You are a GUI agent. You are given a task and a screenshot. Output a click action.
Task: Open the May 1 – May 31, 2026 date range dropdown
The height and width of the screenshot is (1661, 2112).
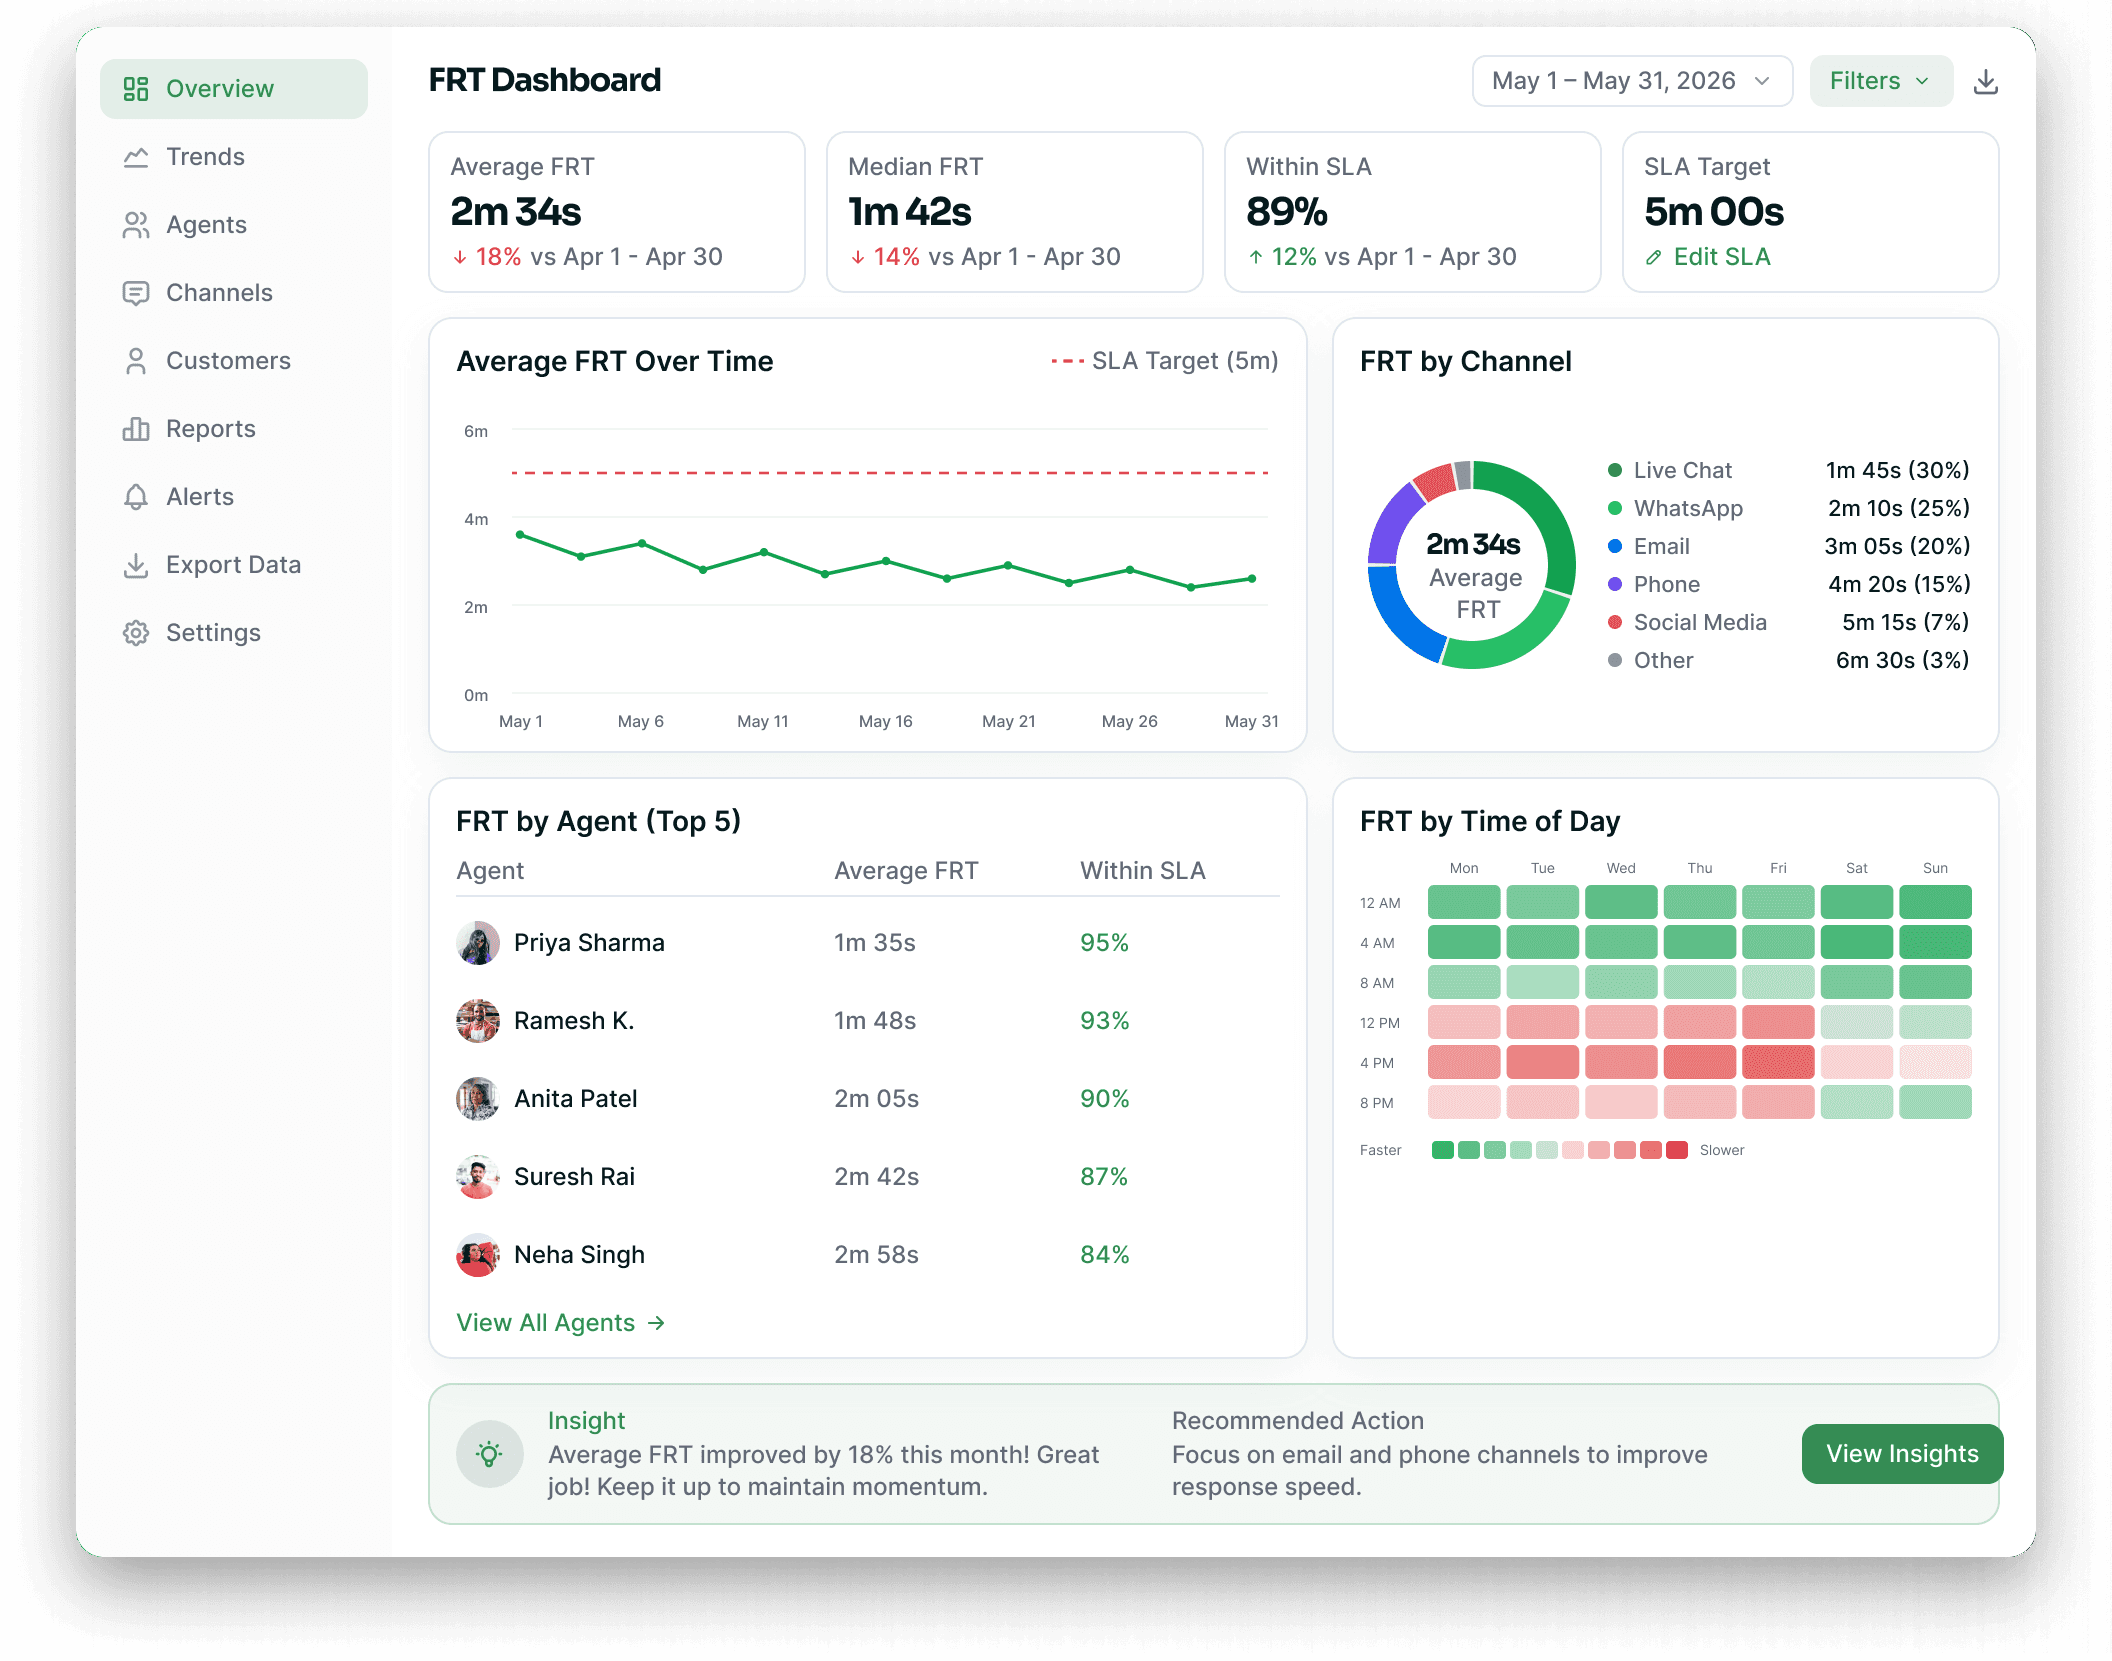tap(1632, 81)
